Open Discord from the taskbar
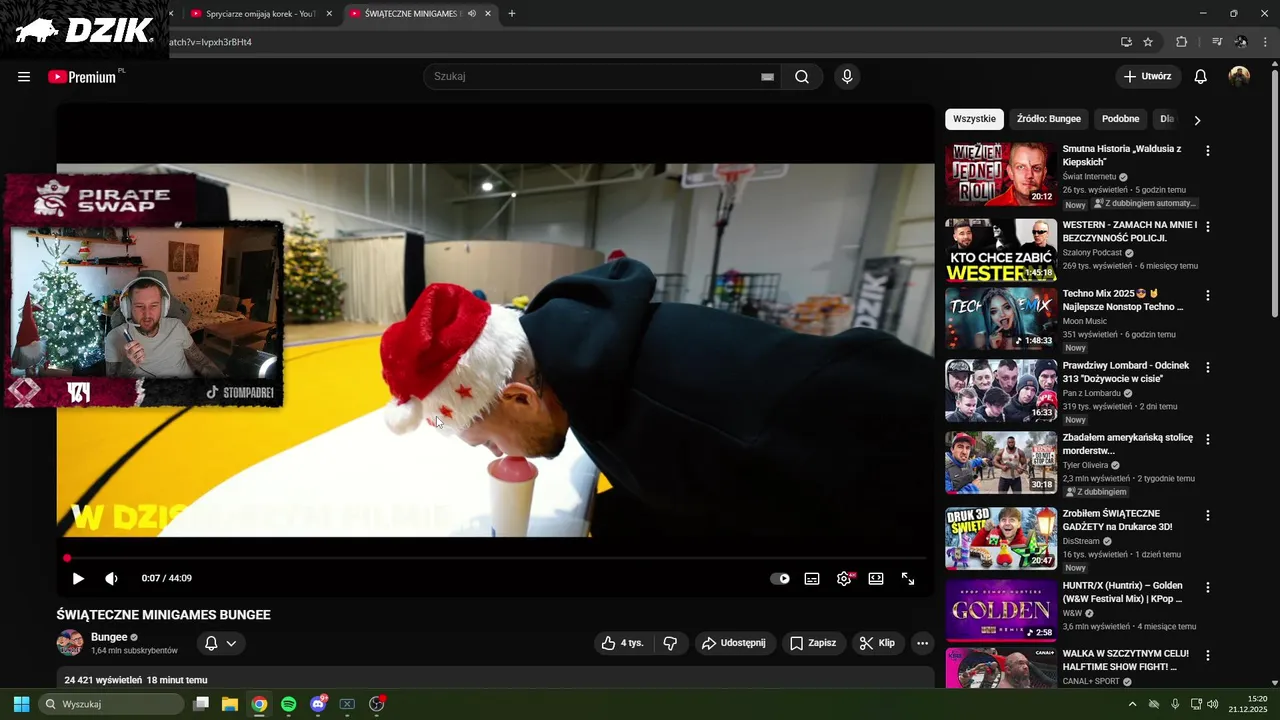The width and height of the screenshot is (1280, 720). point(319,704)
